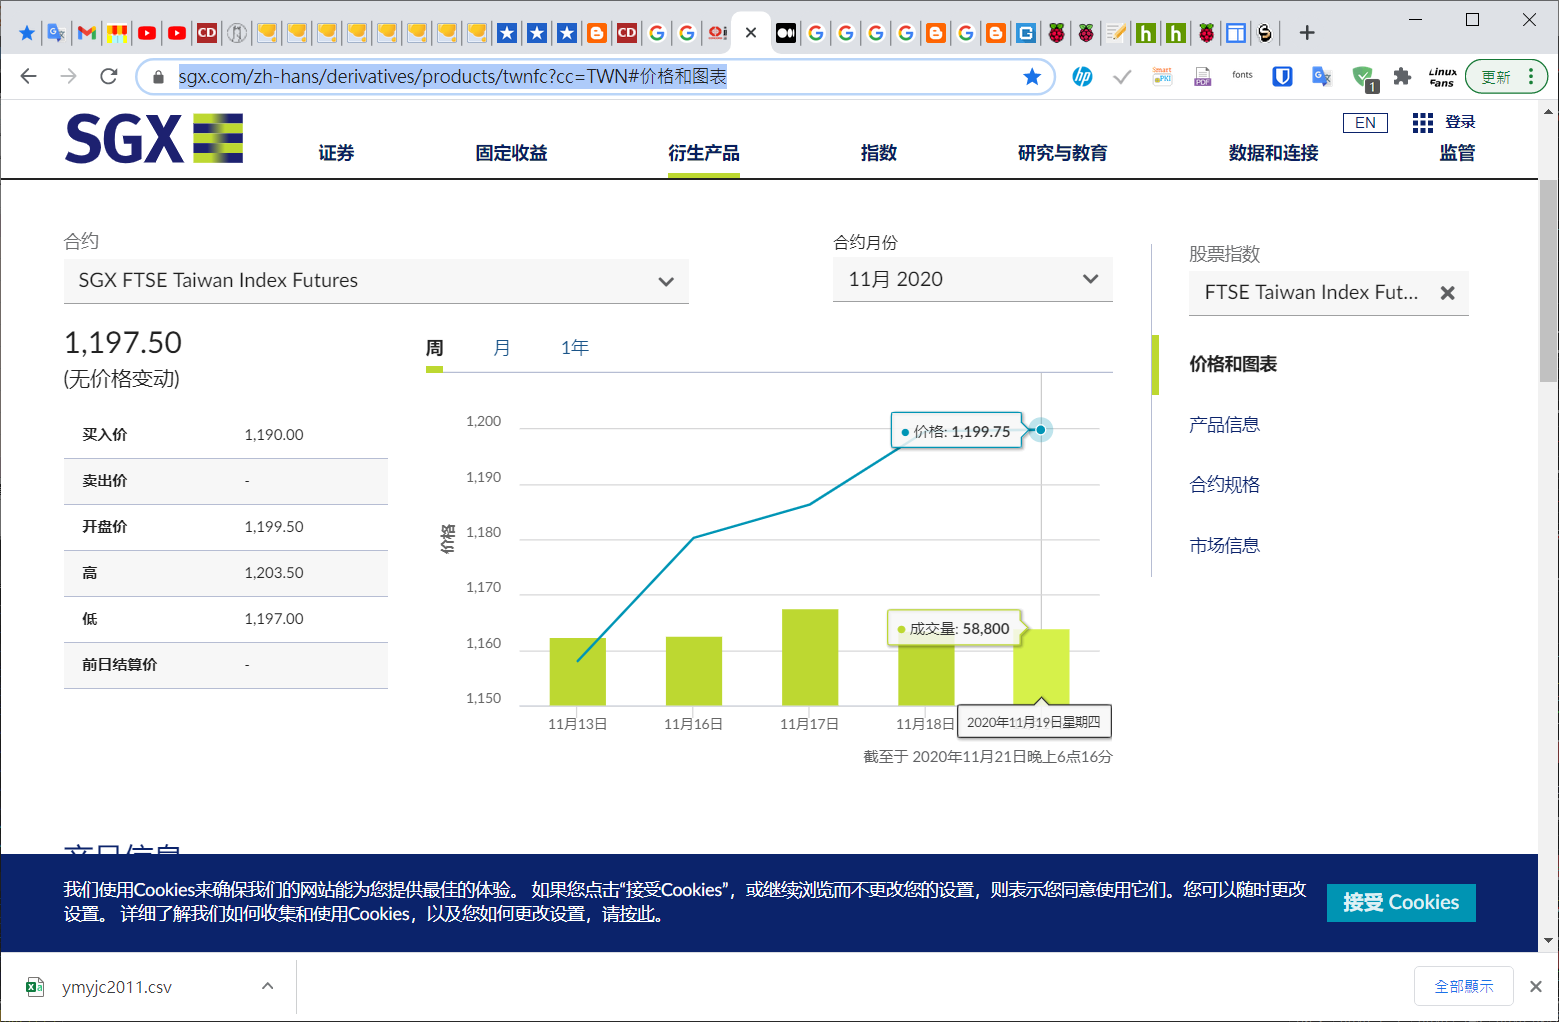This screenshot has width=1559, height=1022.
Task: Open the 研究与教育 navigation menu
Action: coord(1062,153)
